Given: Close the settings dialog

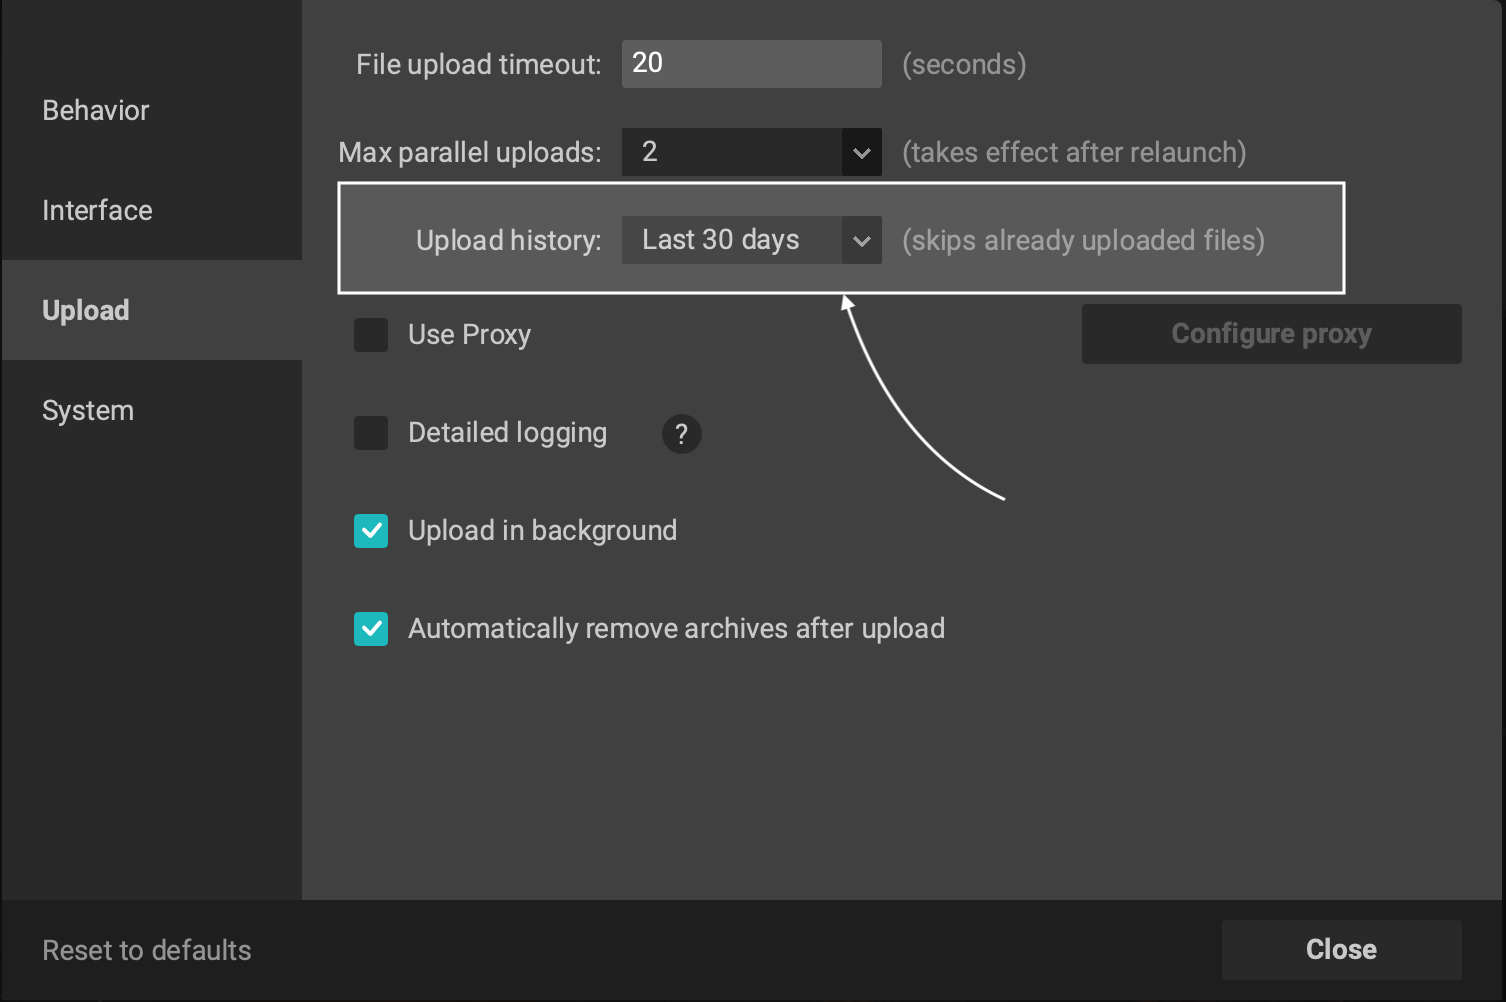Looking at the screenshot, I should tap(1340, 948).
